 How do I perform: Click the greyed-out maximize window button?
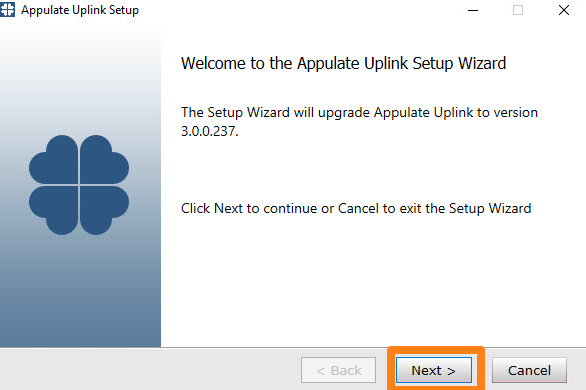(518, 10)
